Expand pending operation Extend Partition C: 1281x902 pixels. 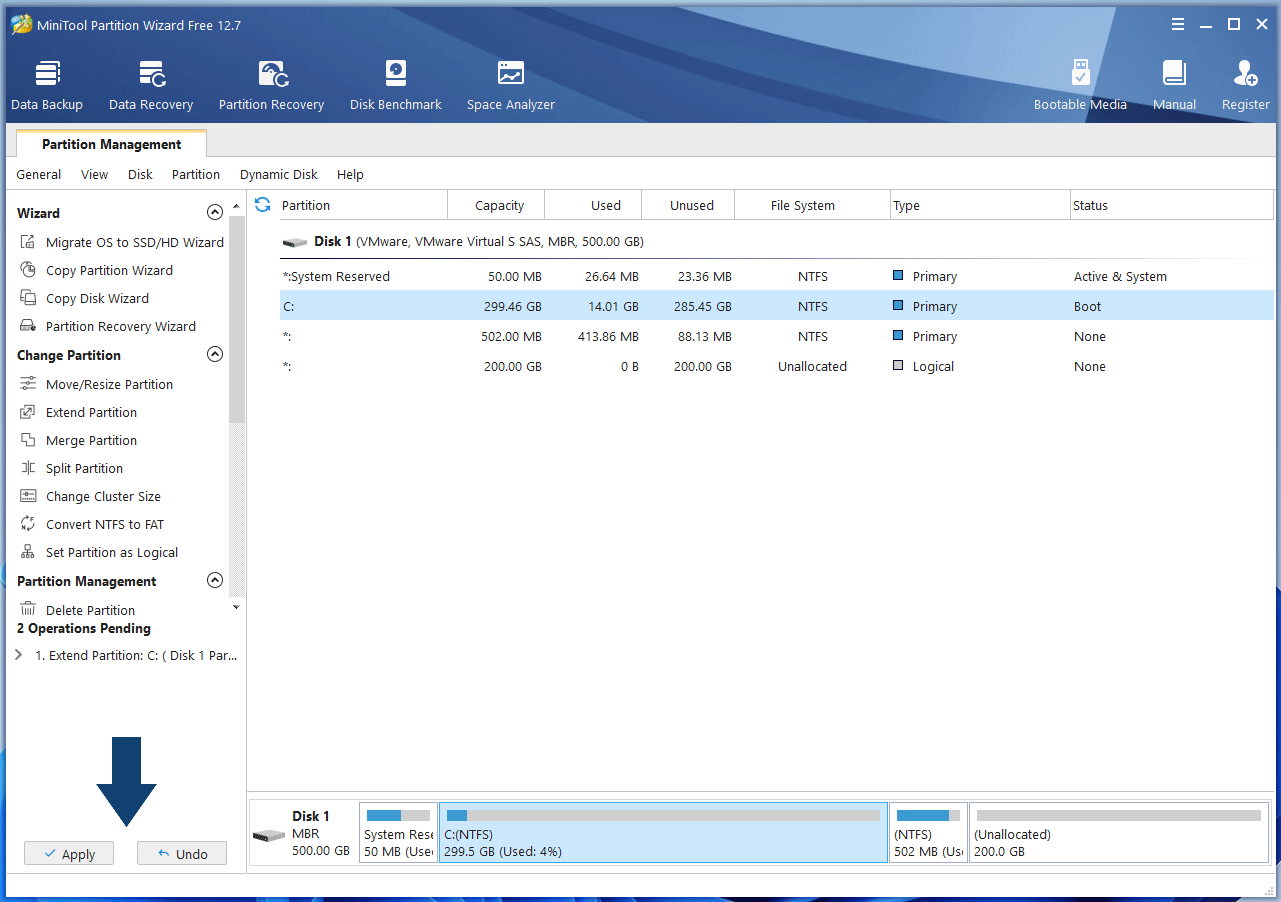coord(19,656)
